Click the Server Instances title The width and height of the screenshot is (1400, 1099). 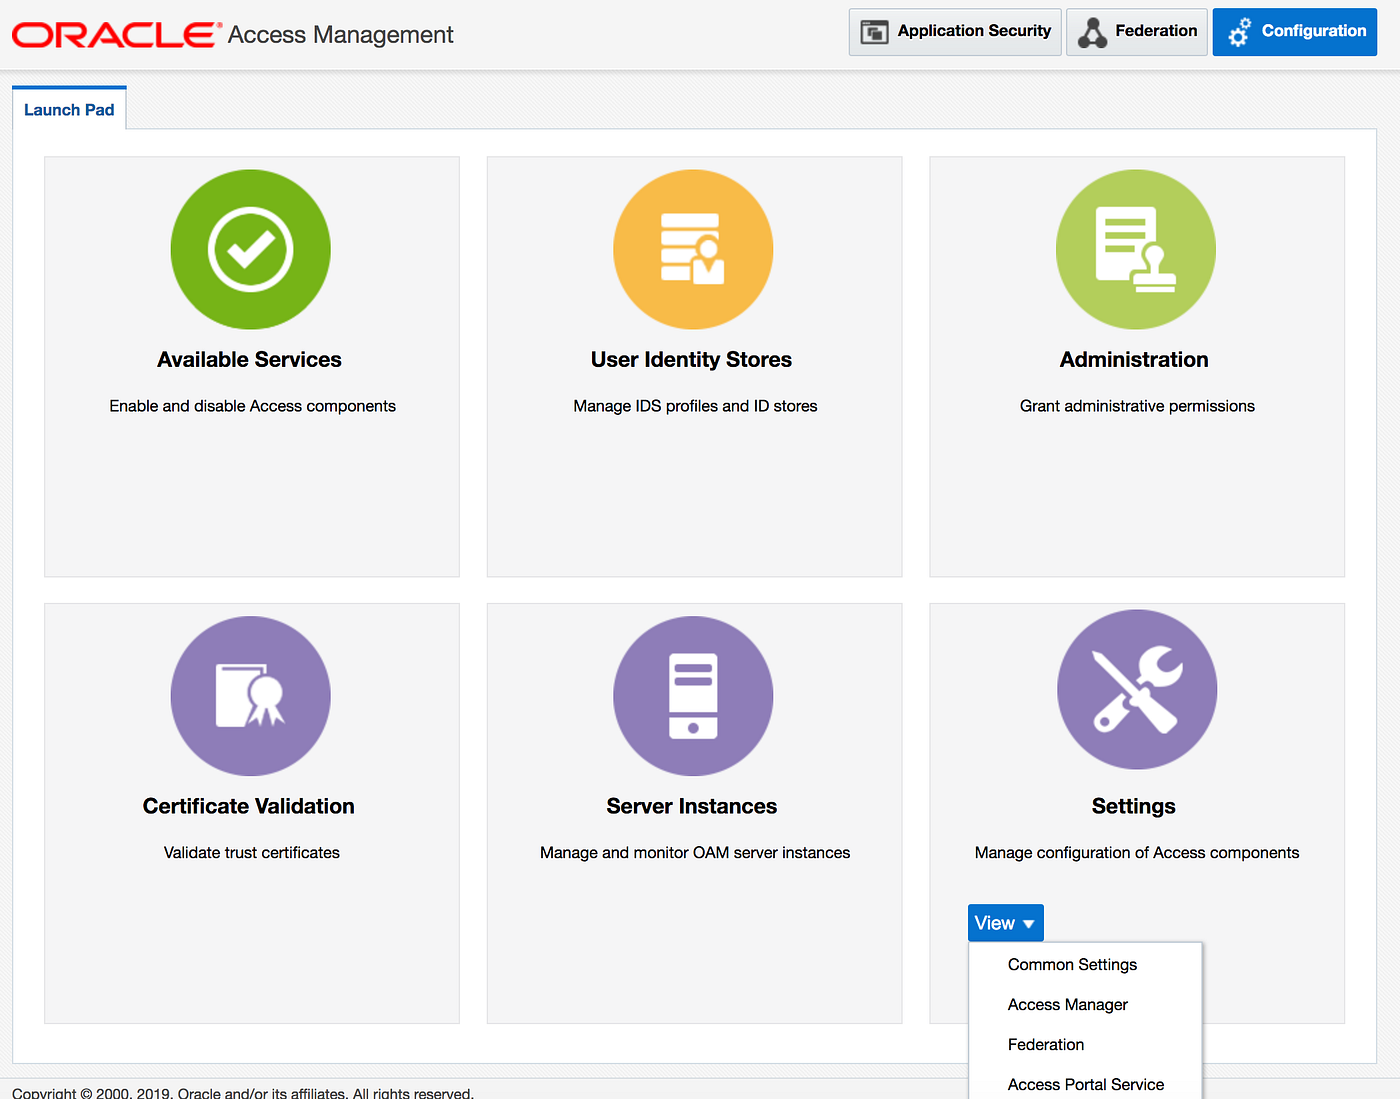coord(692,806)
